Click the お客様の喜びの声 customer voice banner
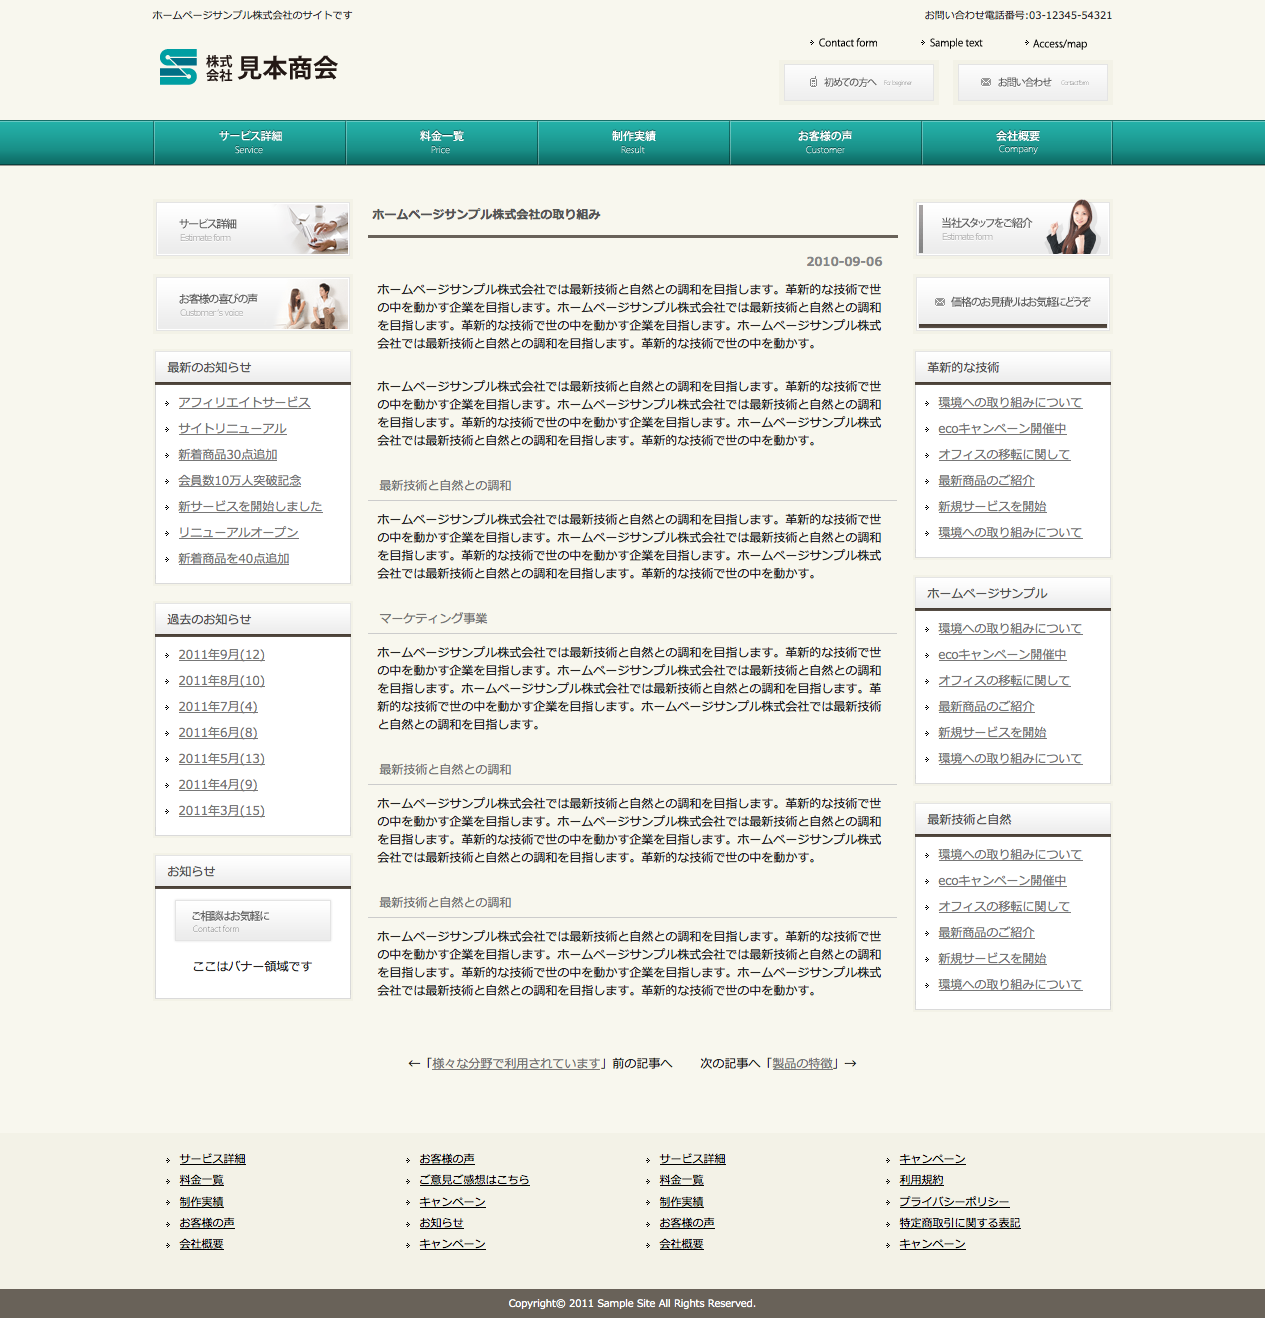 [252, 304]
